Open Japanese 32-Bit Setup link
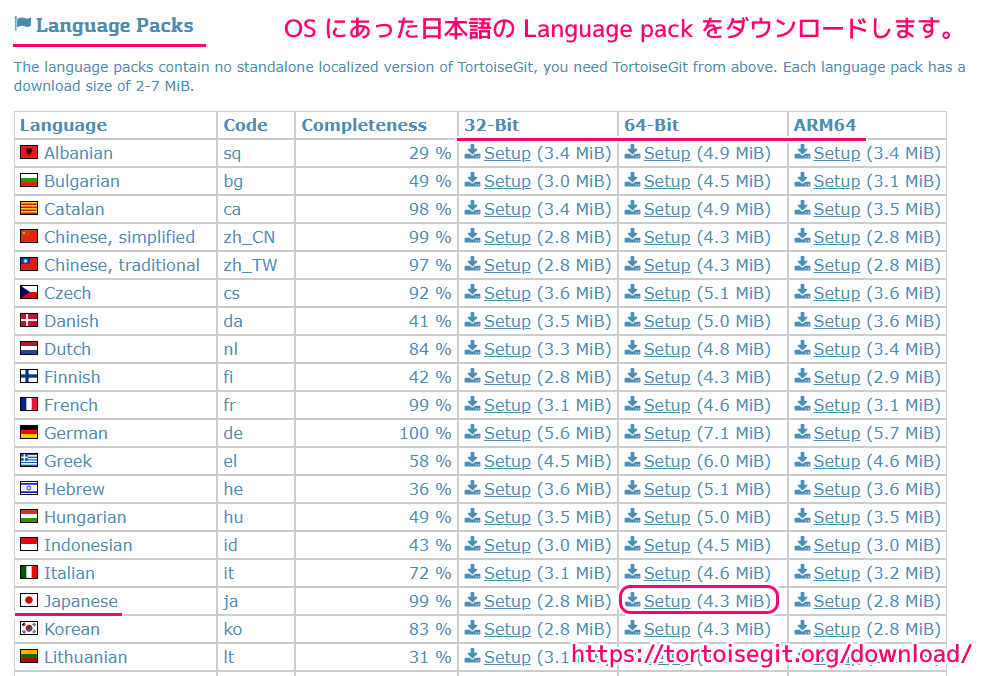The image size is (983, 676). coord(507,601)
